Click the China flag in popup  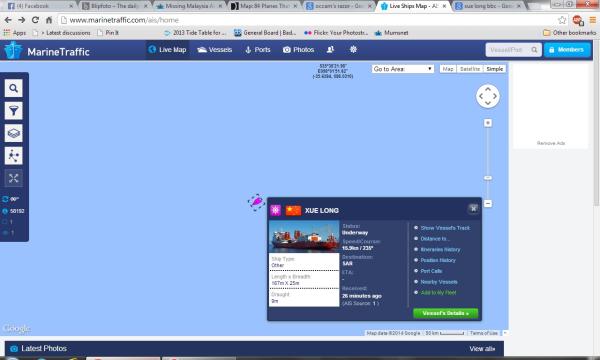click(293, 210)
